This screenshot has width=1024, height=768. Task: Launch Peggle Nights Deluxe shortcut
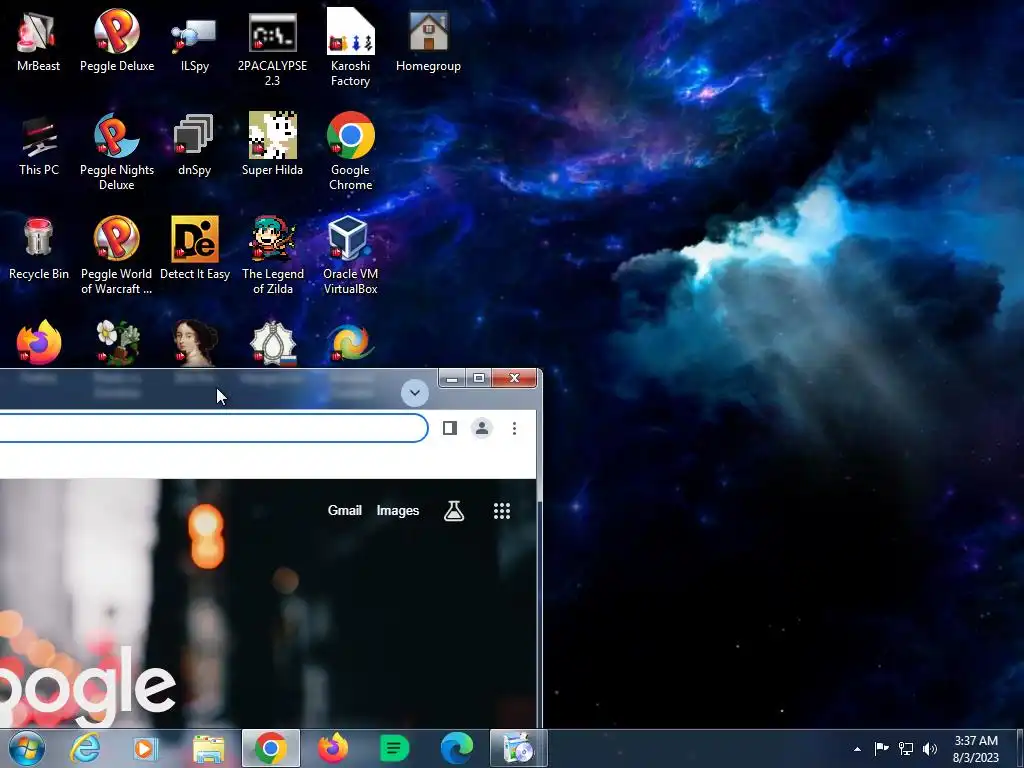tap(117, 151)
